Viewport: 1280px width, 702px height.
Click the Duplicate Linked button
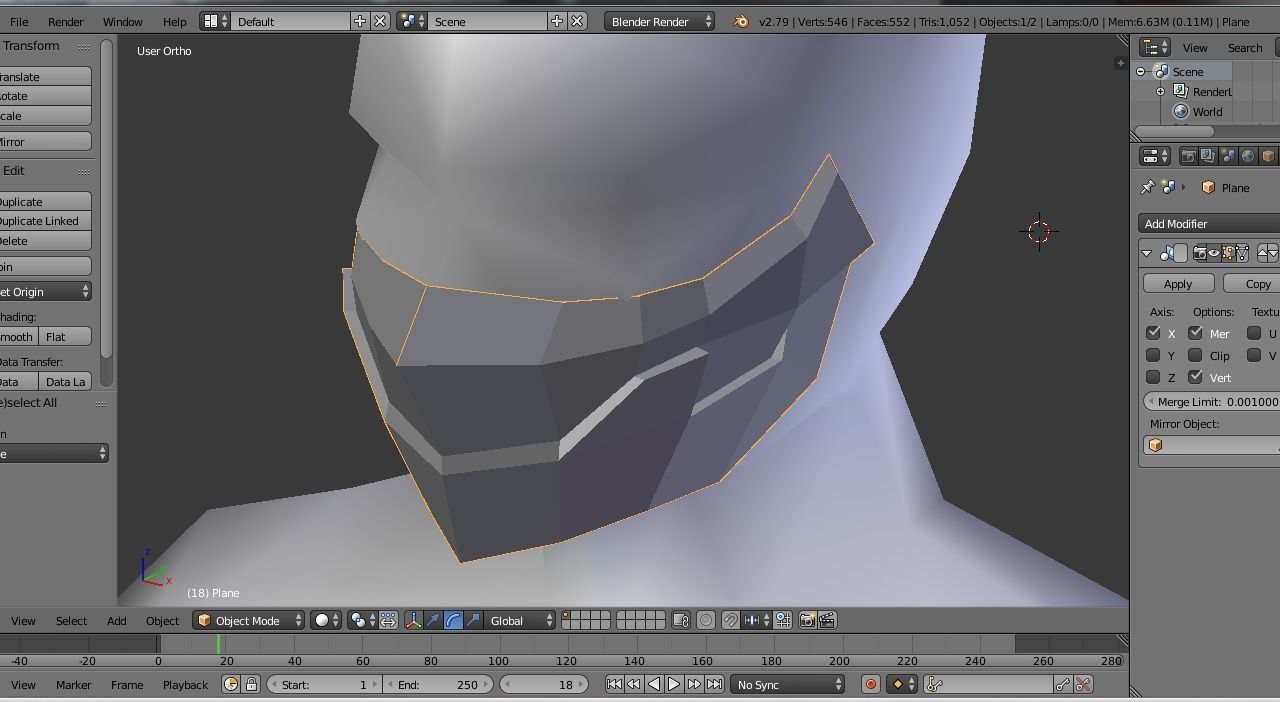(45, 221)
